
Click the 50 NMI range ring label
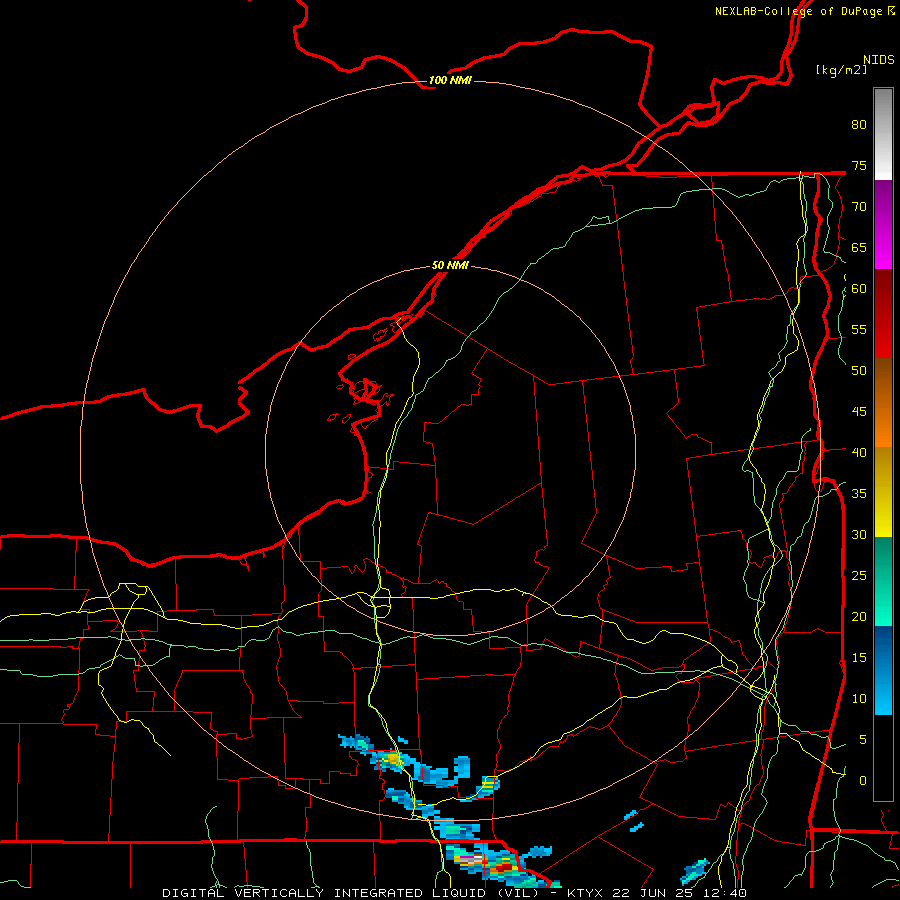pyautogui.click(x=450, y=265)
